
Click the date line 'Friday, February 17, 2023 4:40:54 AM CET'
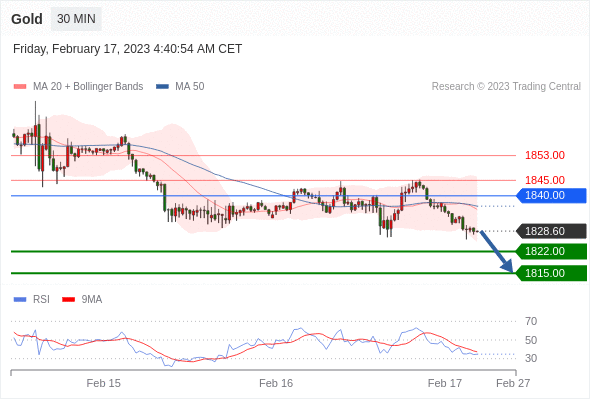[128, 49]
